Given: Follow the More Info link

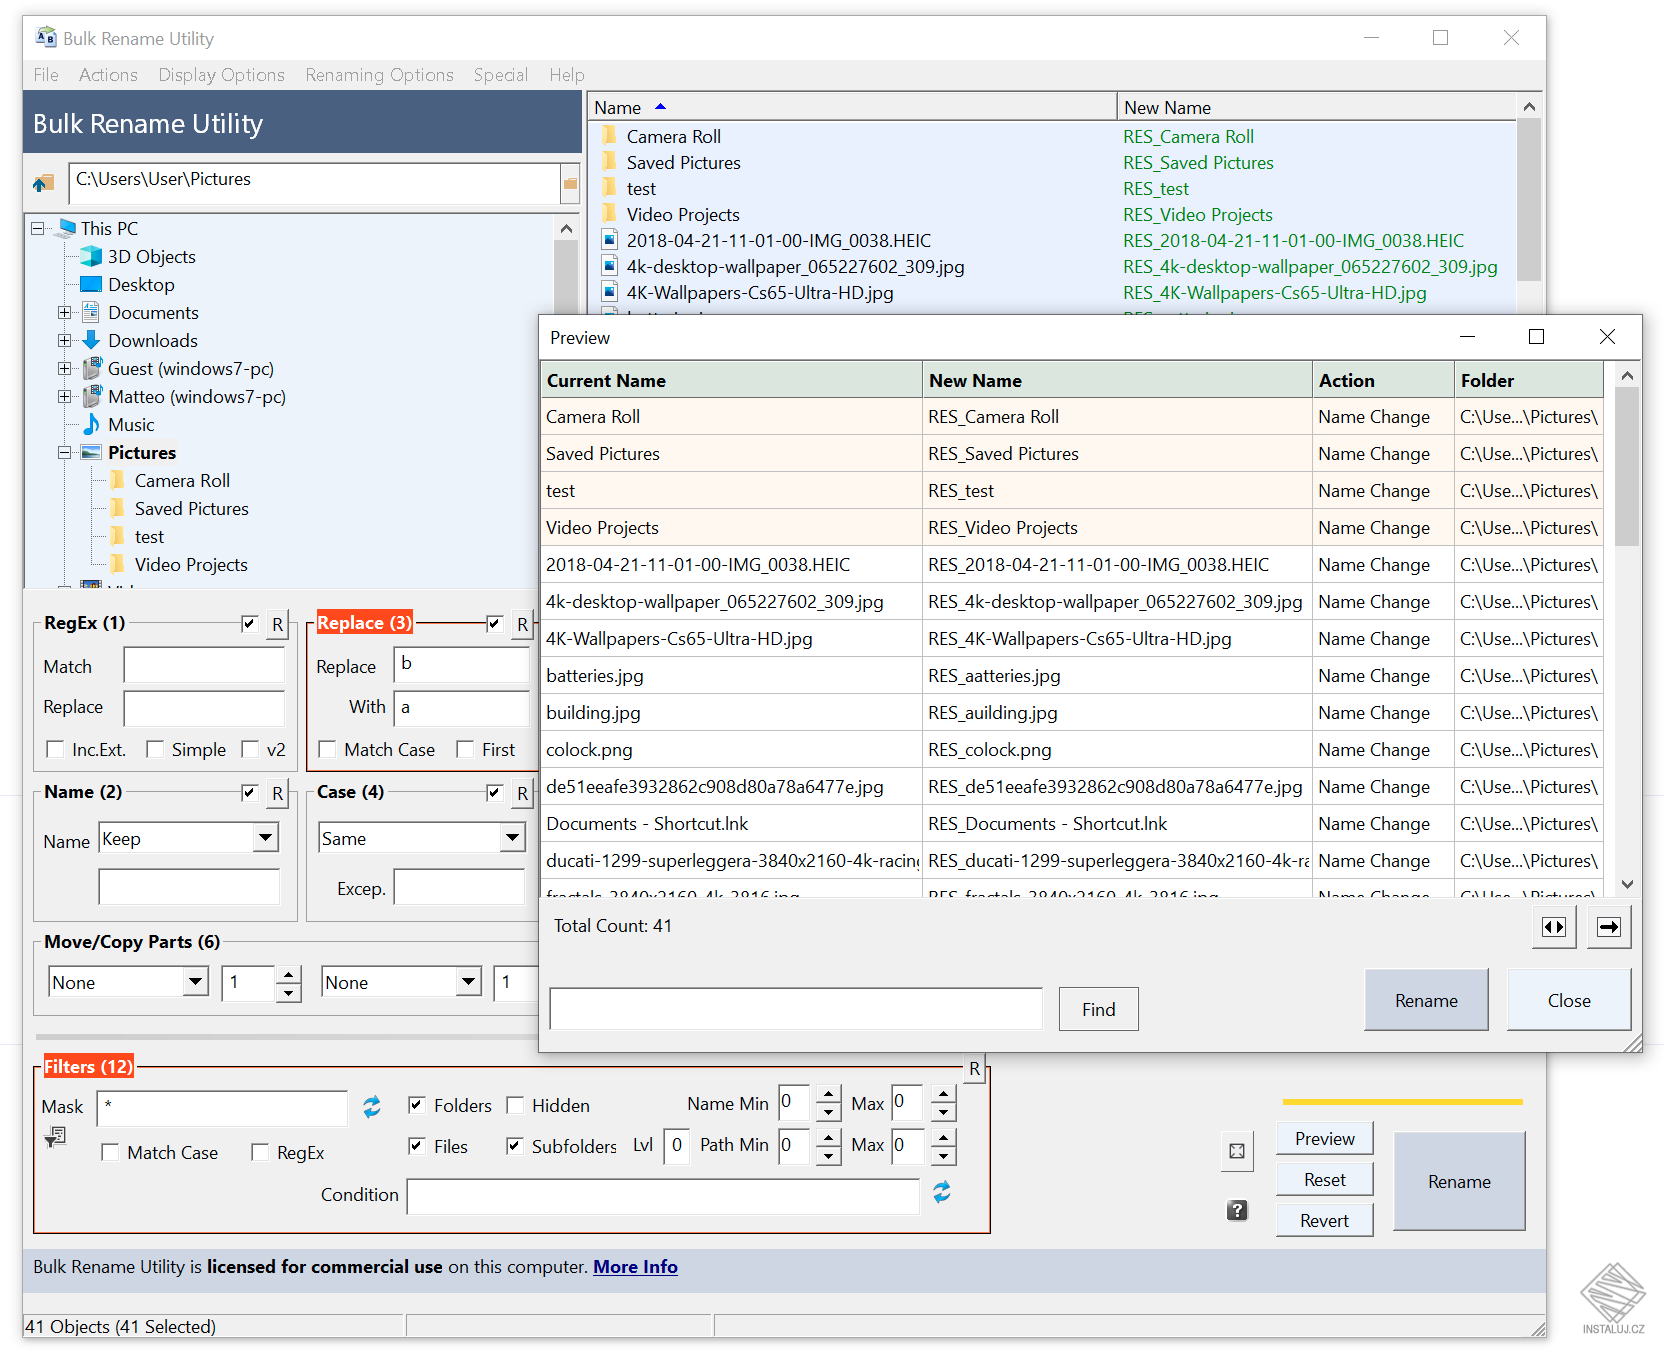Looking at the screenshot, I should click(635, 1267).
